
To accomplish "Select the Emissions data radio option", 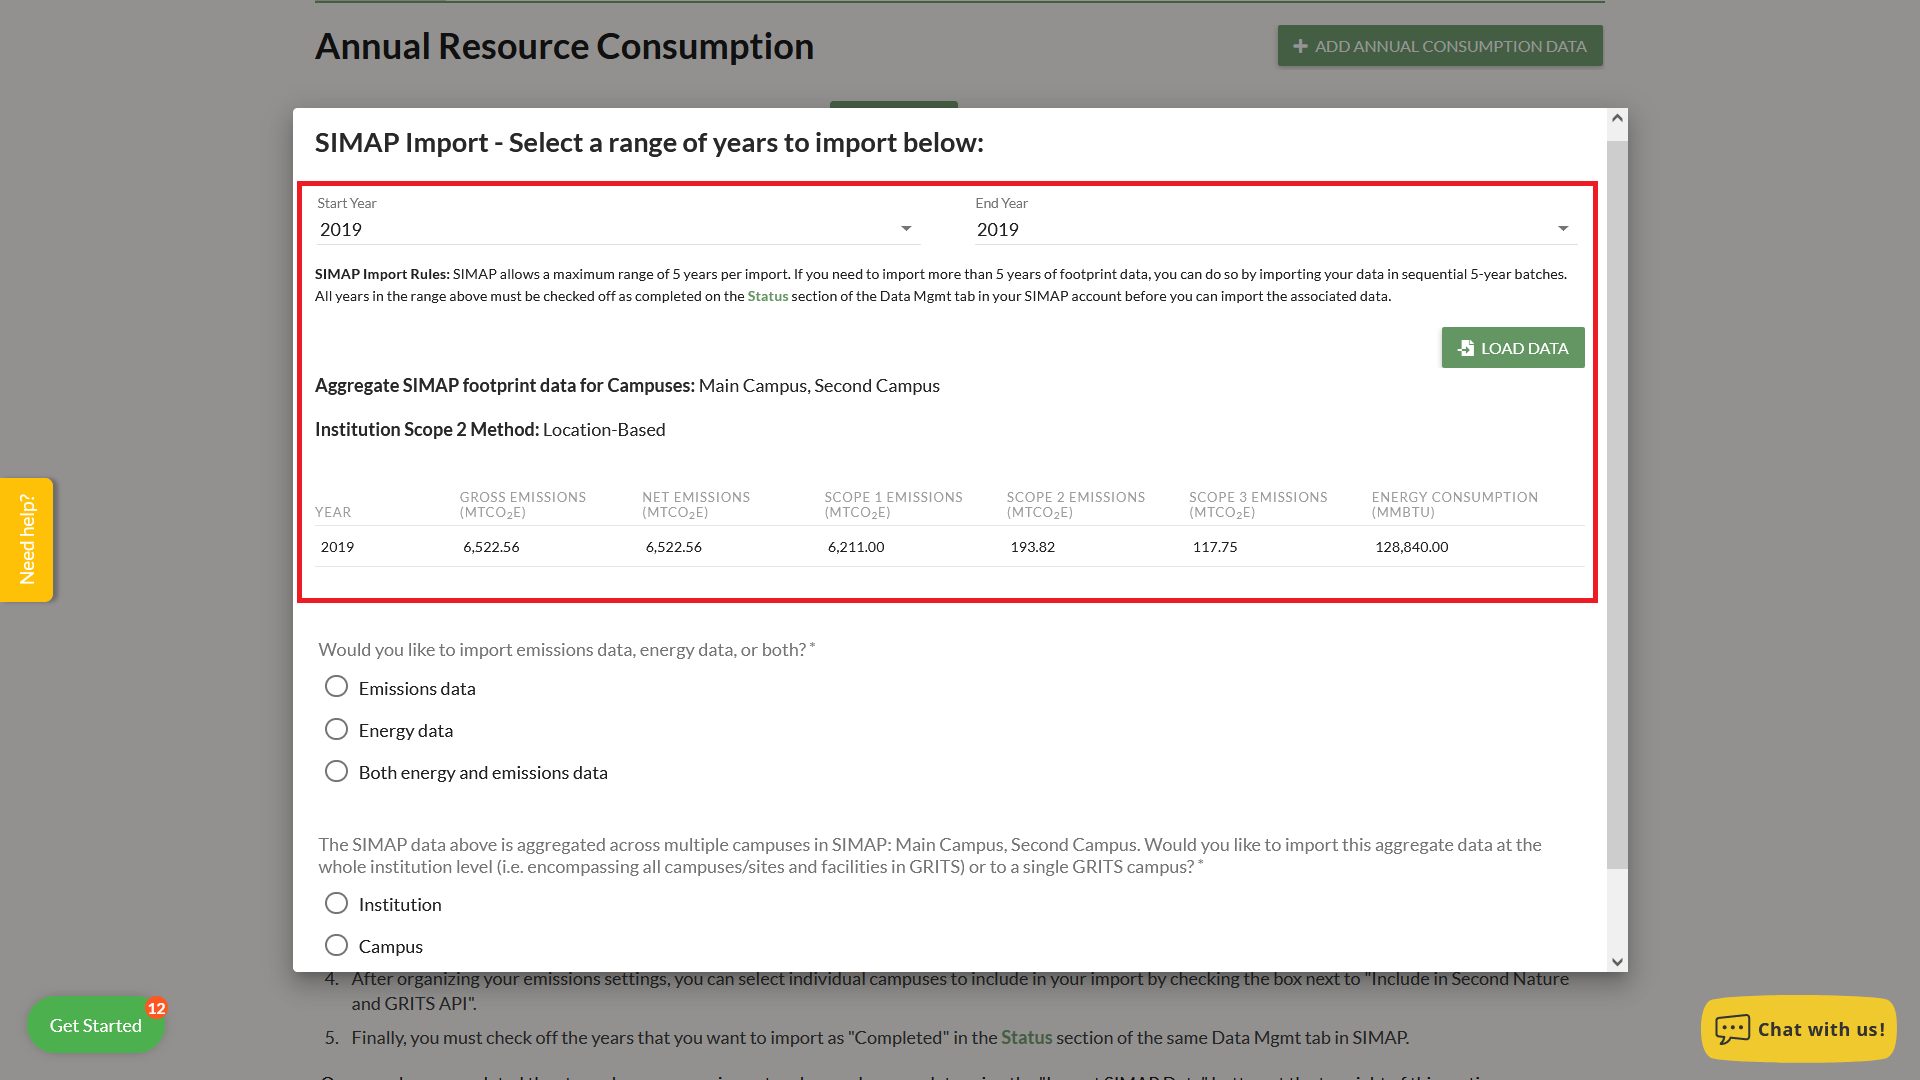I will point(336,687).
